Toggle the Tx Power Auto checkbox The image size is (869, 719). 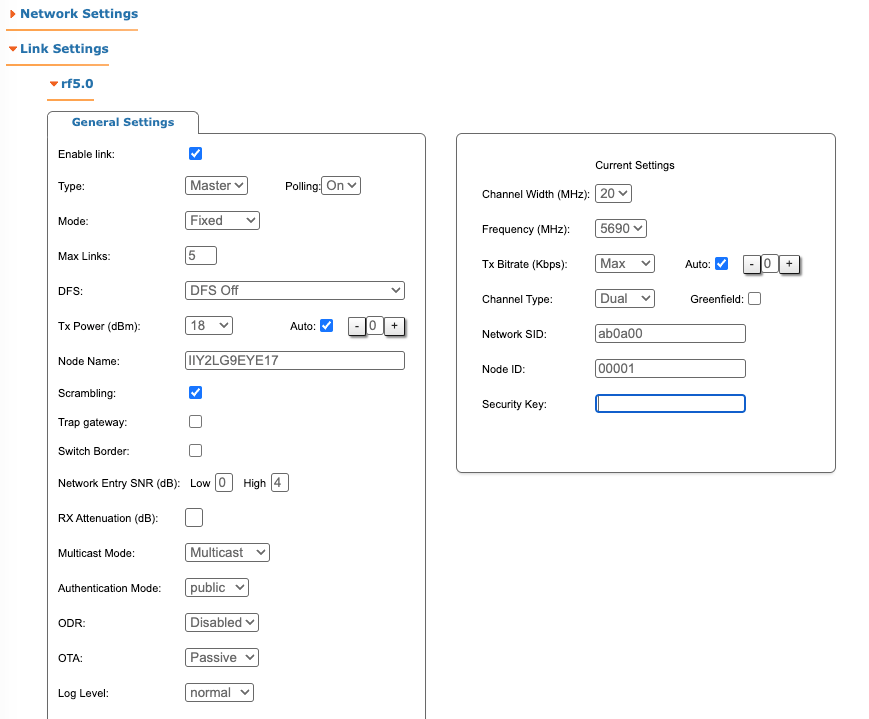click(327, 325)
